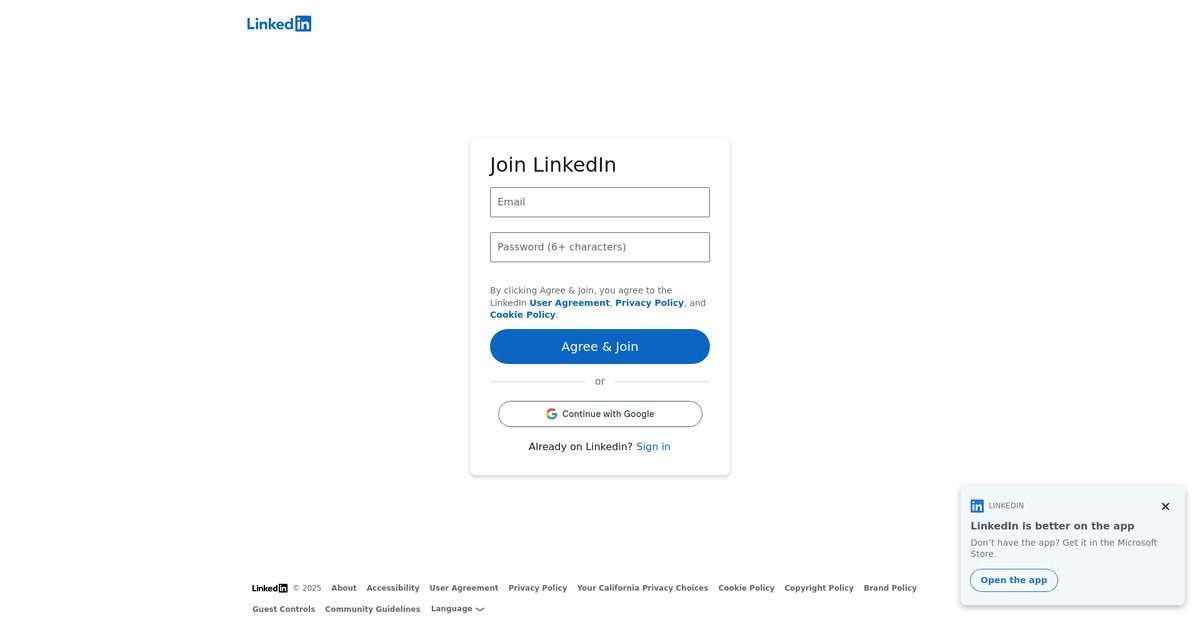Close the LinkedIn app promo popup

pos(1165,506)
